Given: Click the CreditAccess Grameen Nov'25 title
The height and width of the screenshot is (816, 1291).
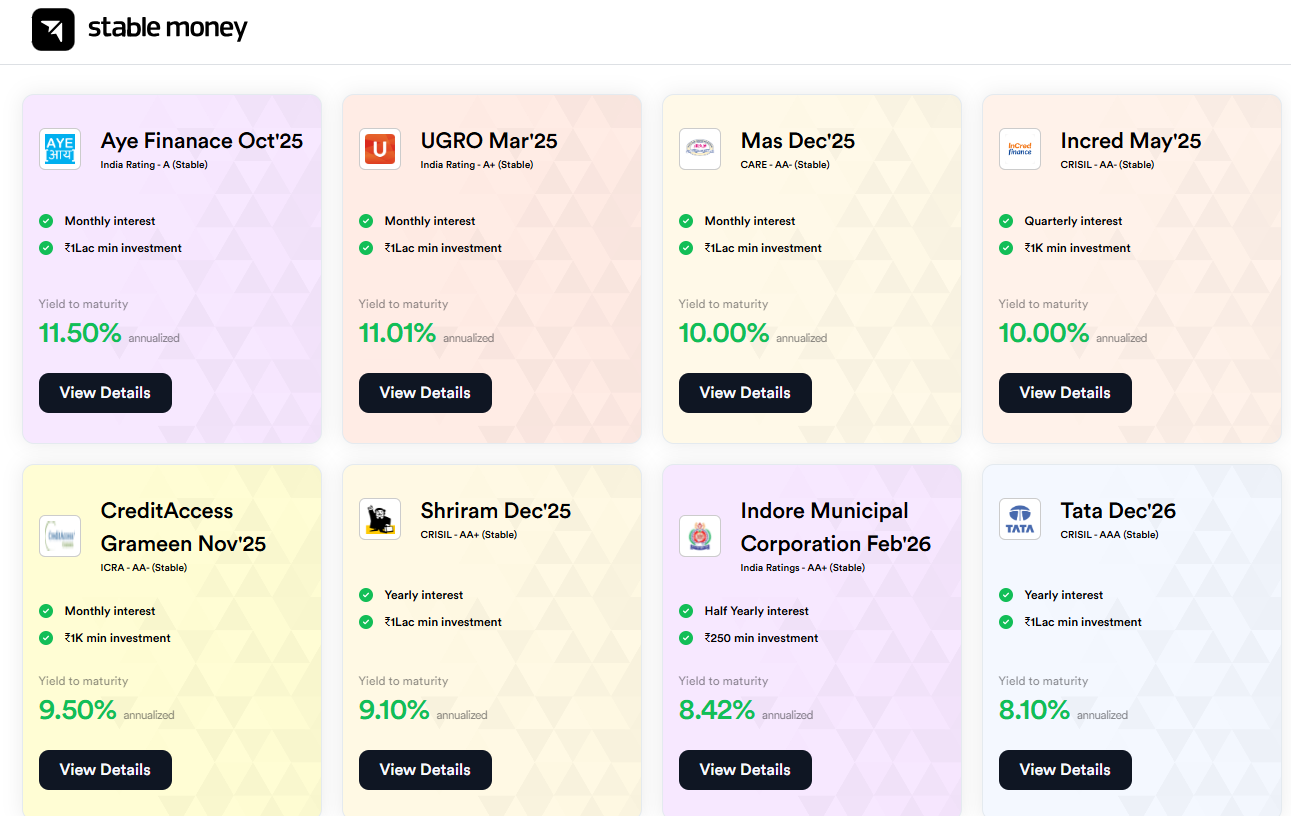Looking at the screenshot, I should pos(184,527).
